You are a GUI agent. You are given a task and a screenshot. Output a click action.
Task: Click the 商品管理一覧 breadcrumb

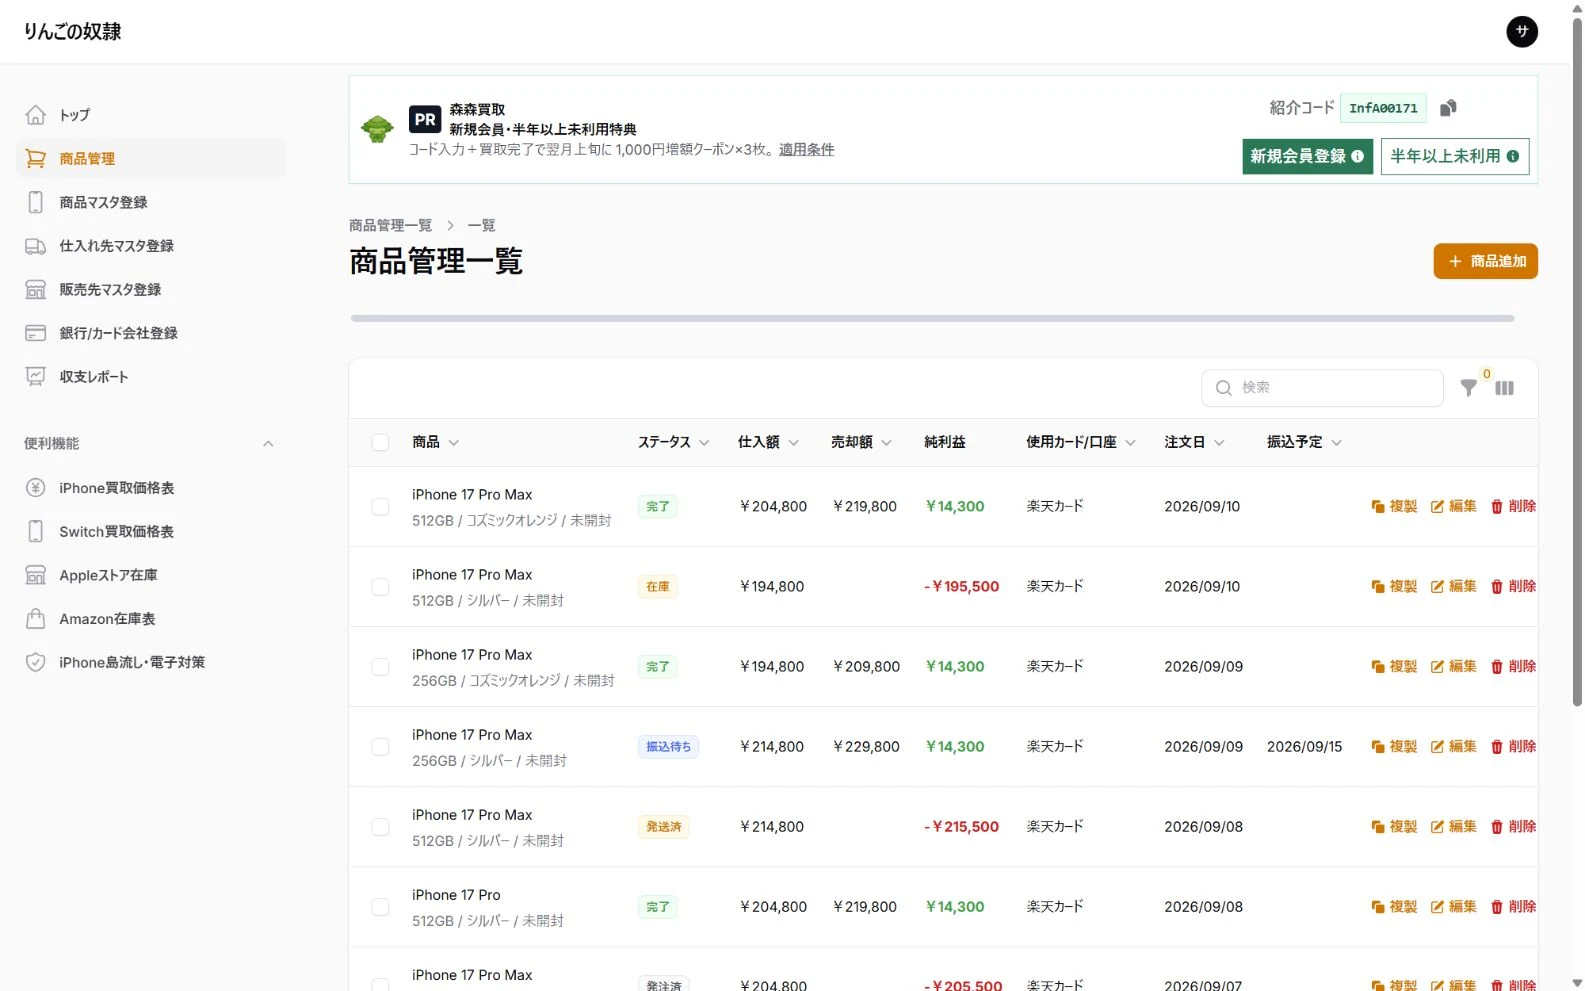coord(390,225)
